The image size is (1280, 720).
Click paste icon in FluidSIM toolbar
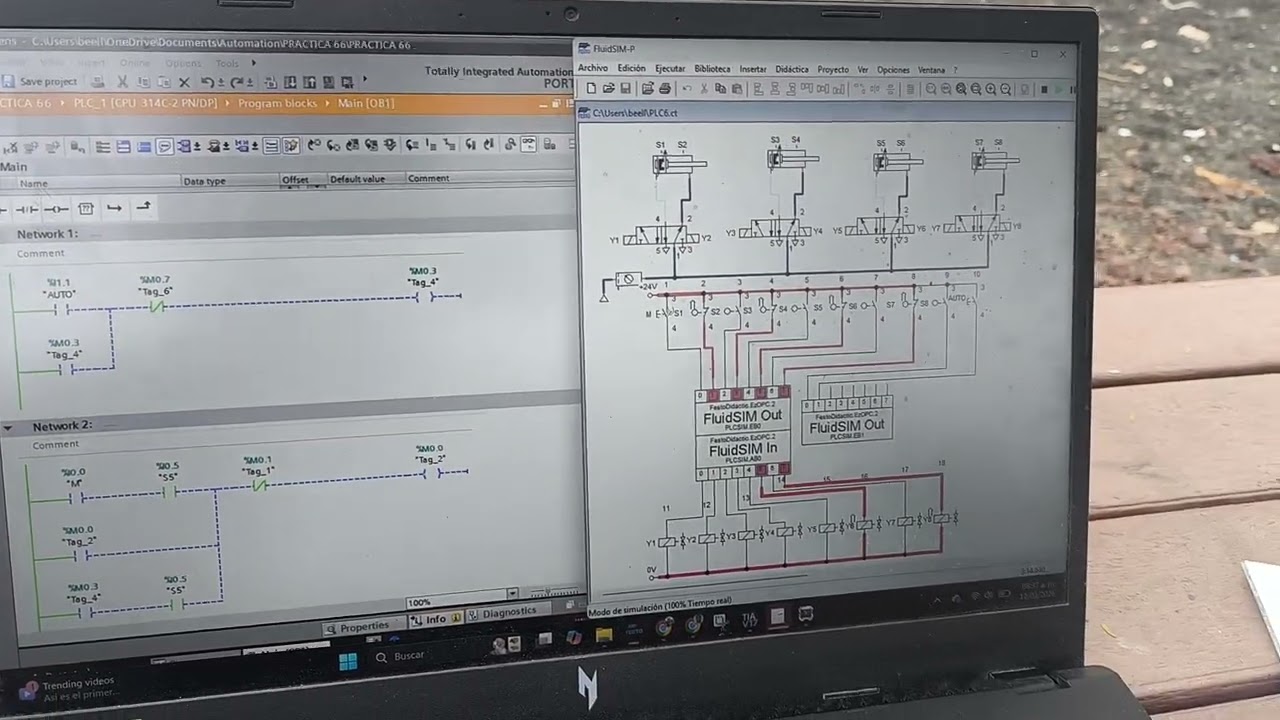[736, 89]
